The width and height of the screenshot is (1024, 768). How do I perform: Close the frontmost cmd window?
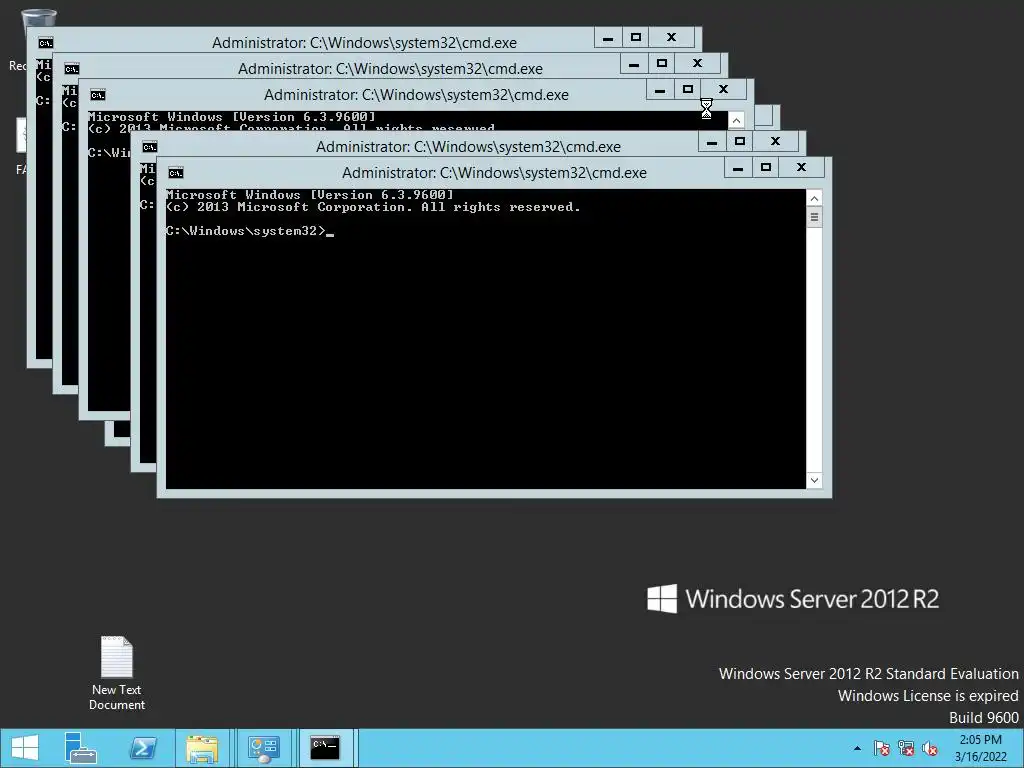click(802, 168)
